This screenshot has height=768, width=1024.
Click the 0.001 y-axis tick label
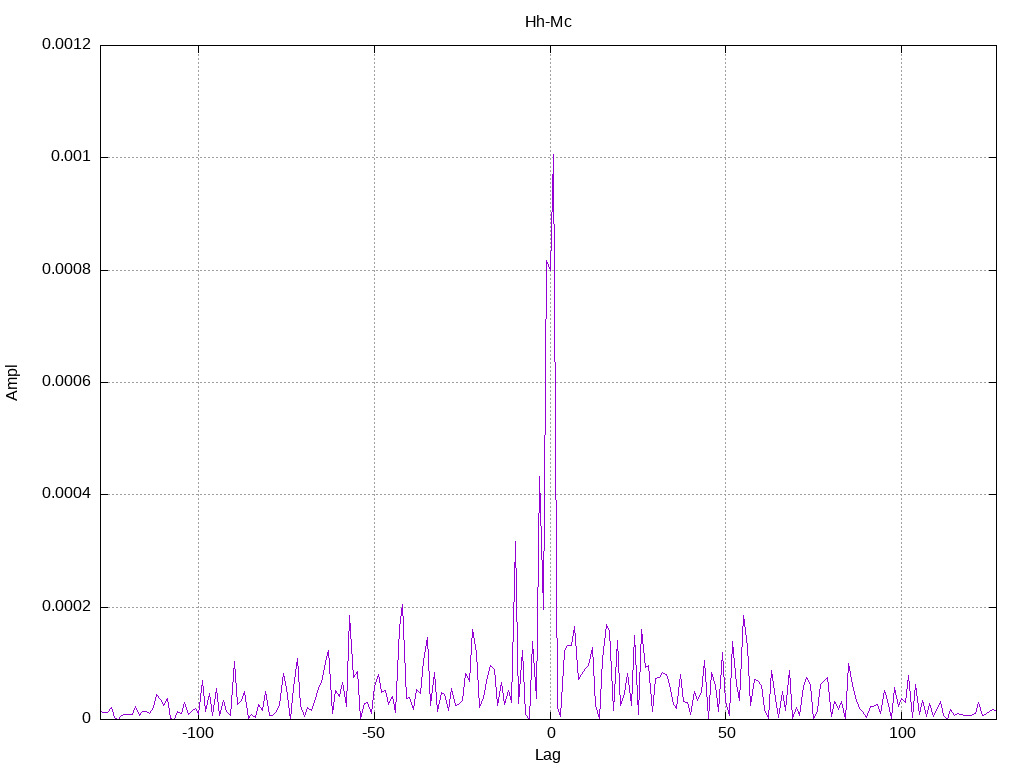[71, 157]
